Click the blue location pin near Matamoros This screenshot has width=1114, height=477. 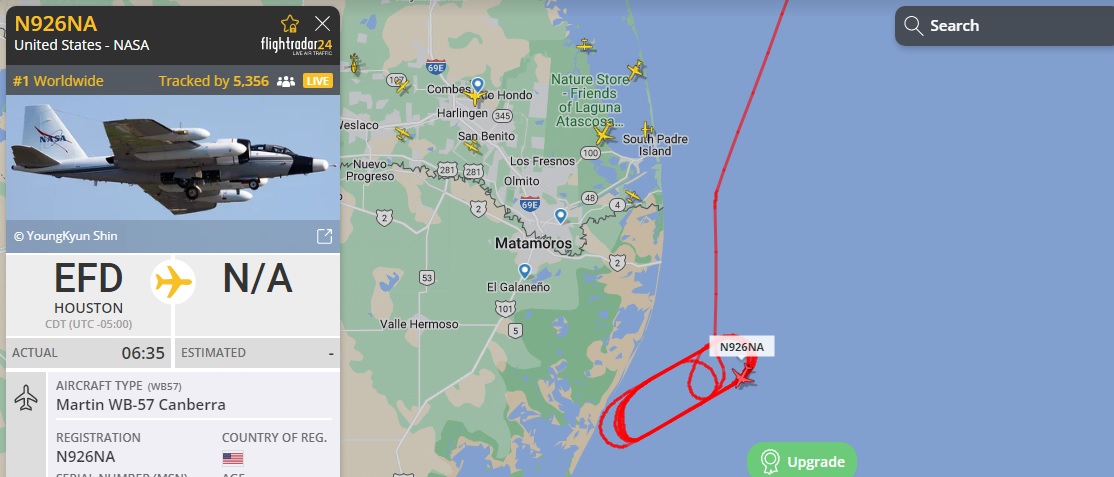[561, 215]
